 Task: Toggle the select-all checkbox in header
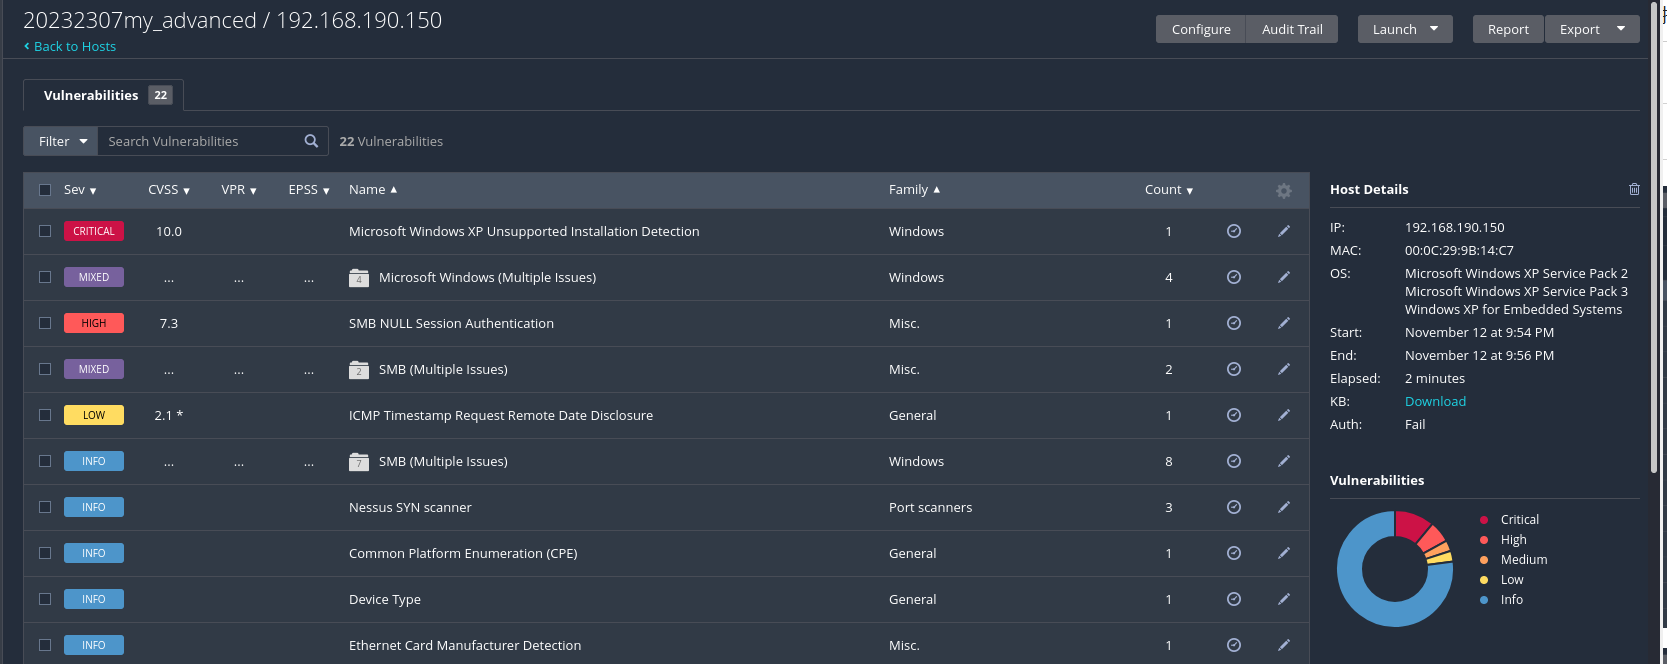tap(45, 190)
